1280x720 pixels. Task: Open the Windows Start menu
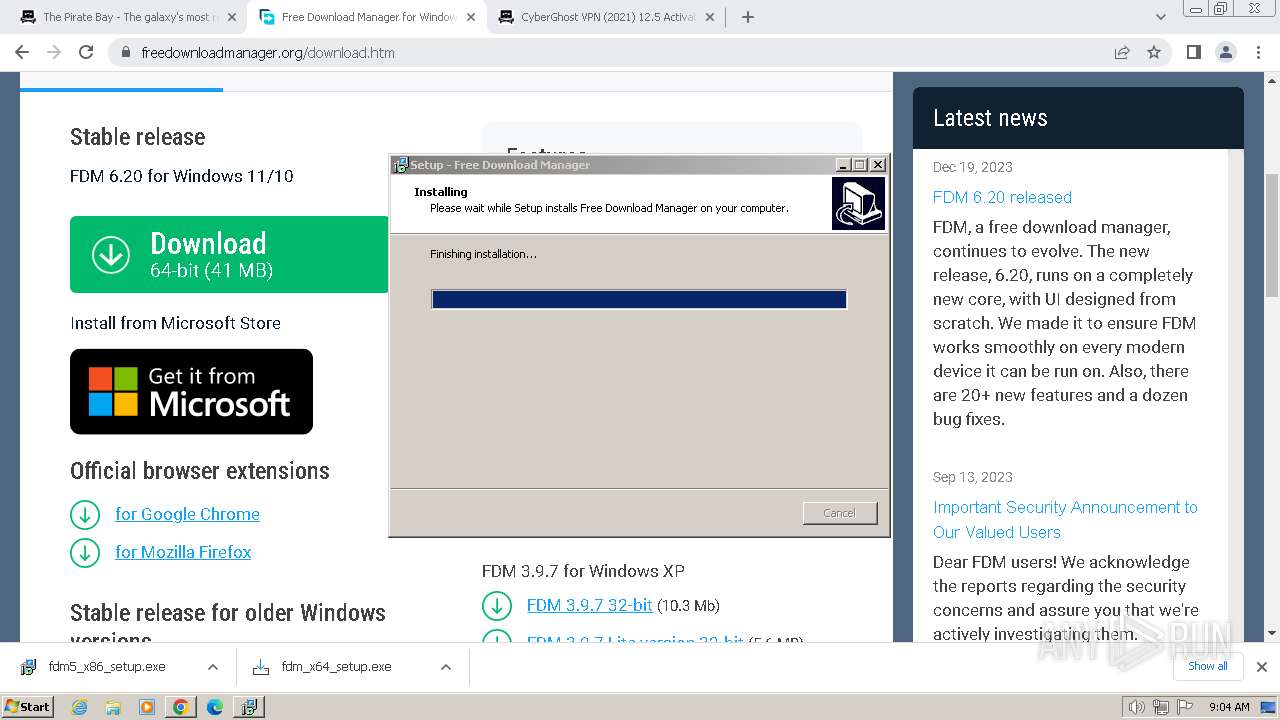point(28,707)
